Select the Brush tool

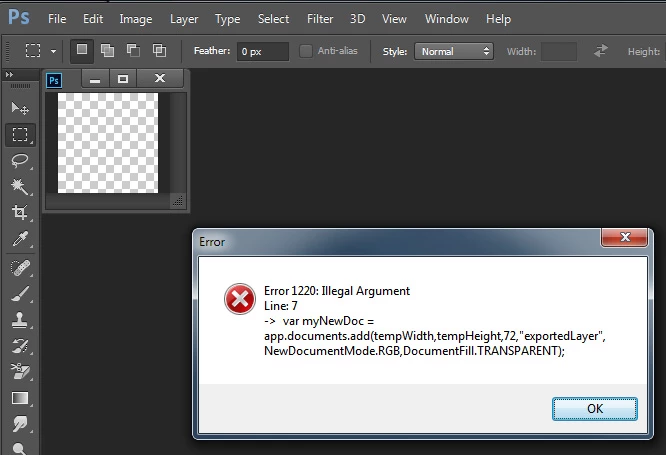20,294
